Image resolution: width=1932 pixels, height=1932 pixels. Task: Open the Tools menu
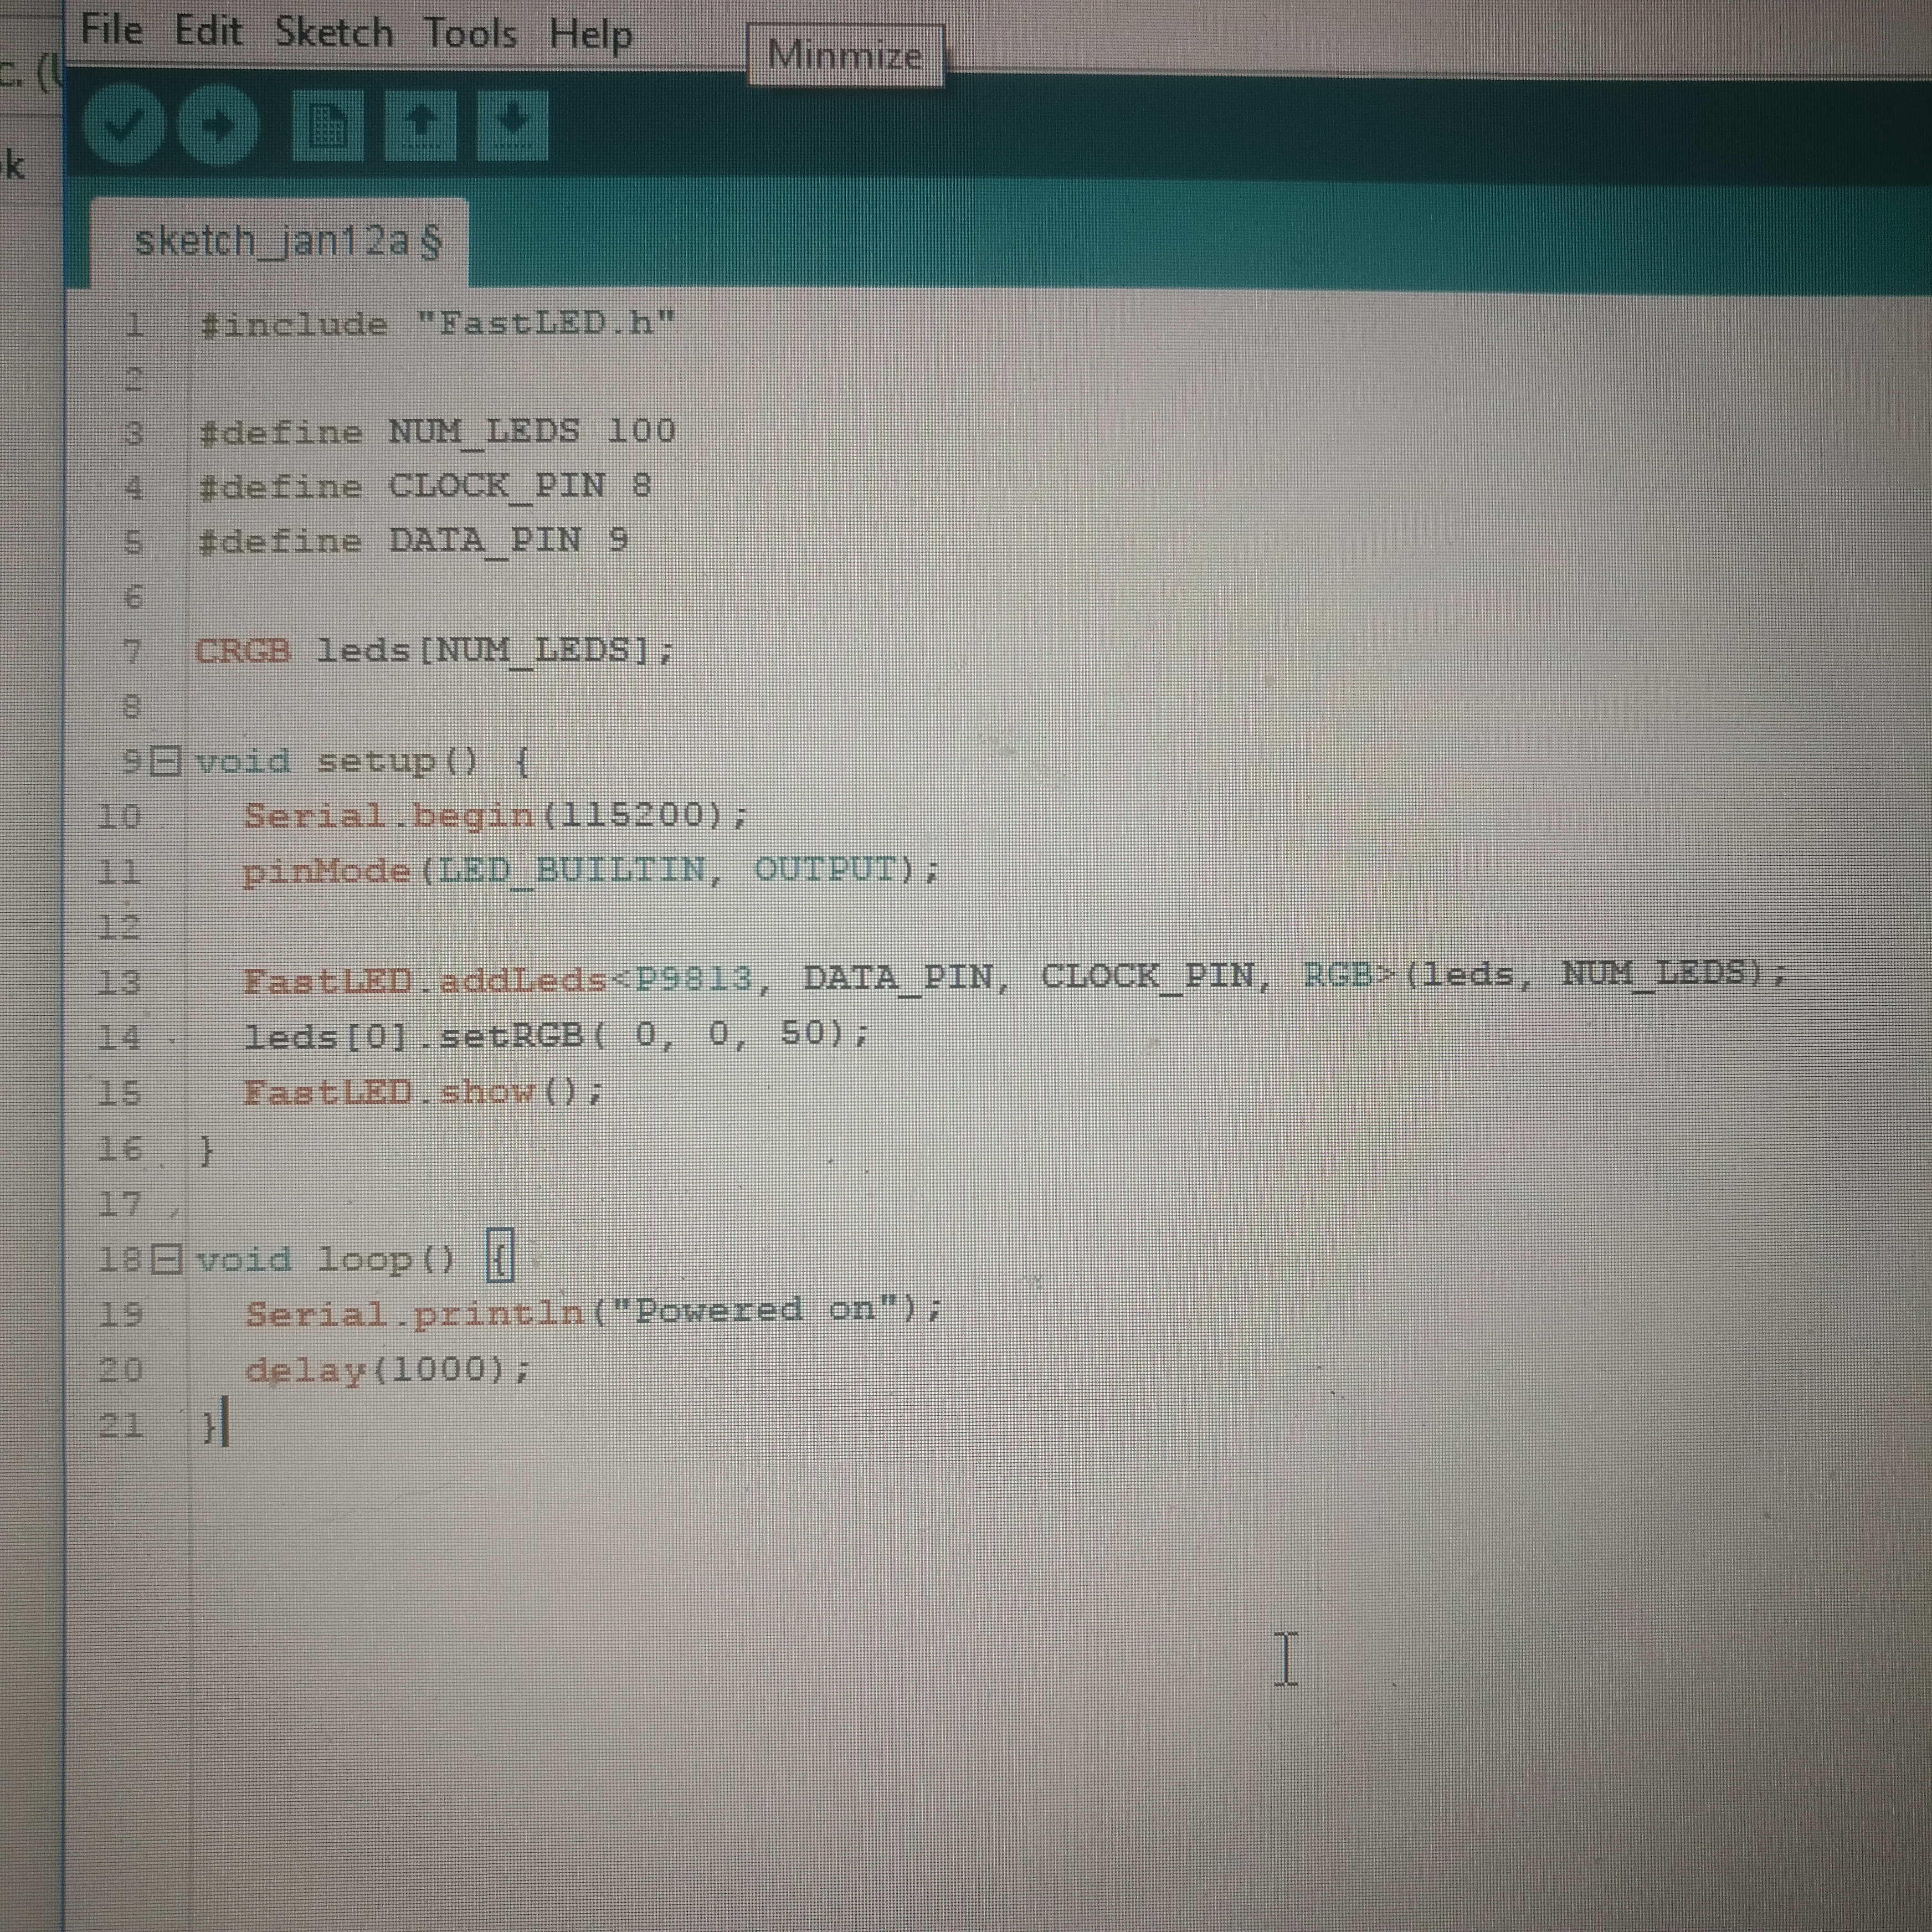point(470,34)
